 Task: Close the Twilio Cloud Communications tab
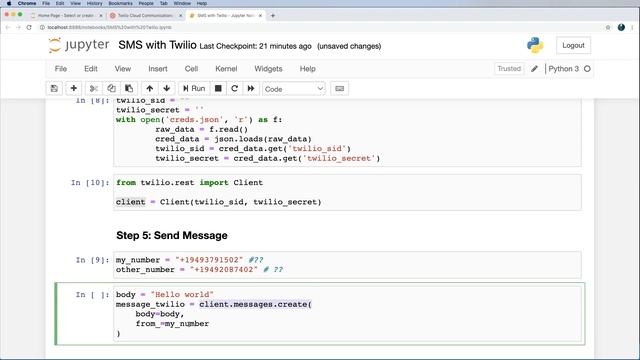point(180,16)
